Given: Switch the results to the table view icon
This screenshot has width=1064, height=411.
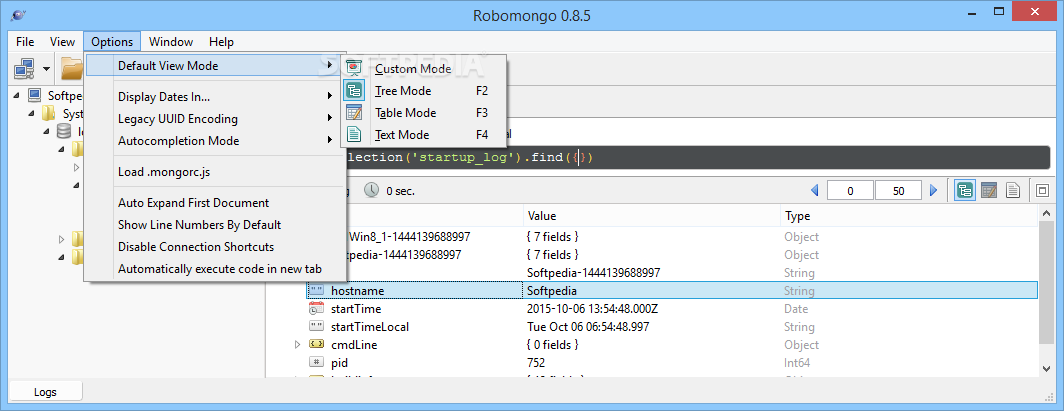Looking at the screenshot, I should tap(989, 191).
